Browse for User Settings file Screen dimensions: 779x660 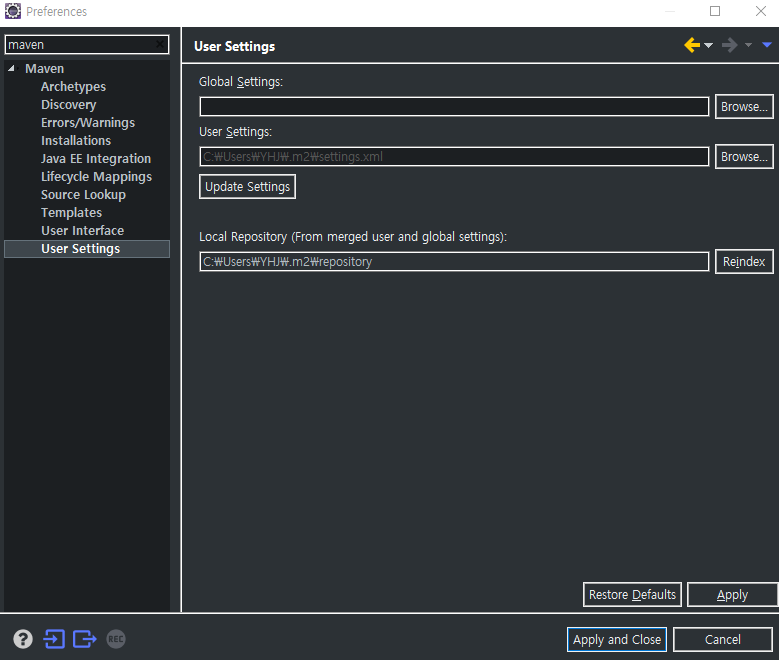744,157
